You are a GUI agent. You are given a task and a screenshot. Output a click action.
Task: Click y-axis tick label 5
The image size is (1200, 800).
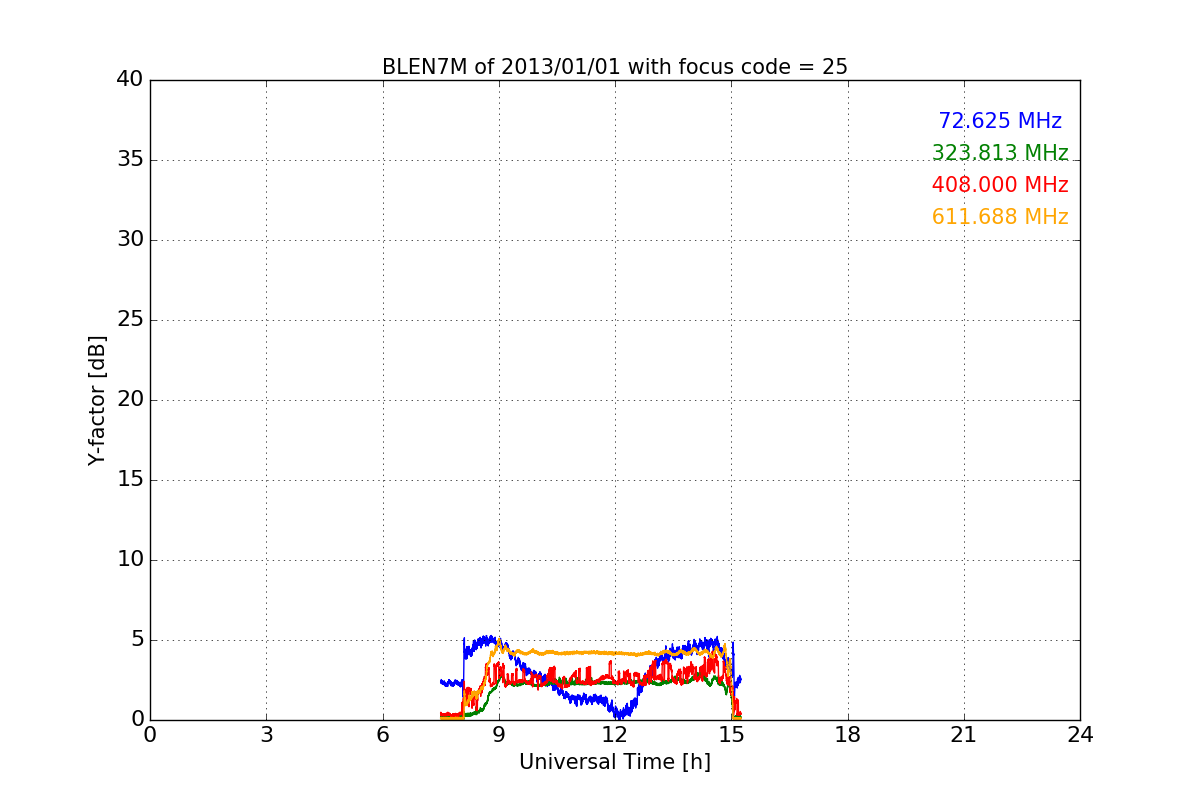(137, 640)
